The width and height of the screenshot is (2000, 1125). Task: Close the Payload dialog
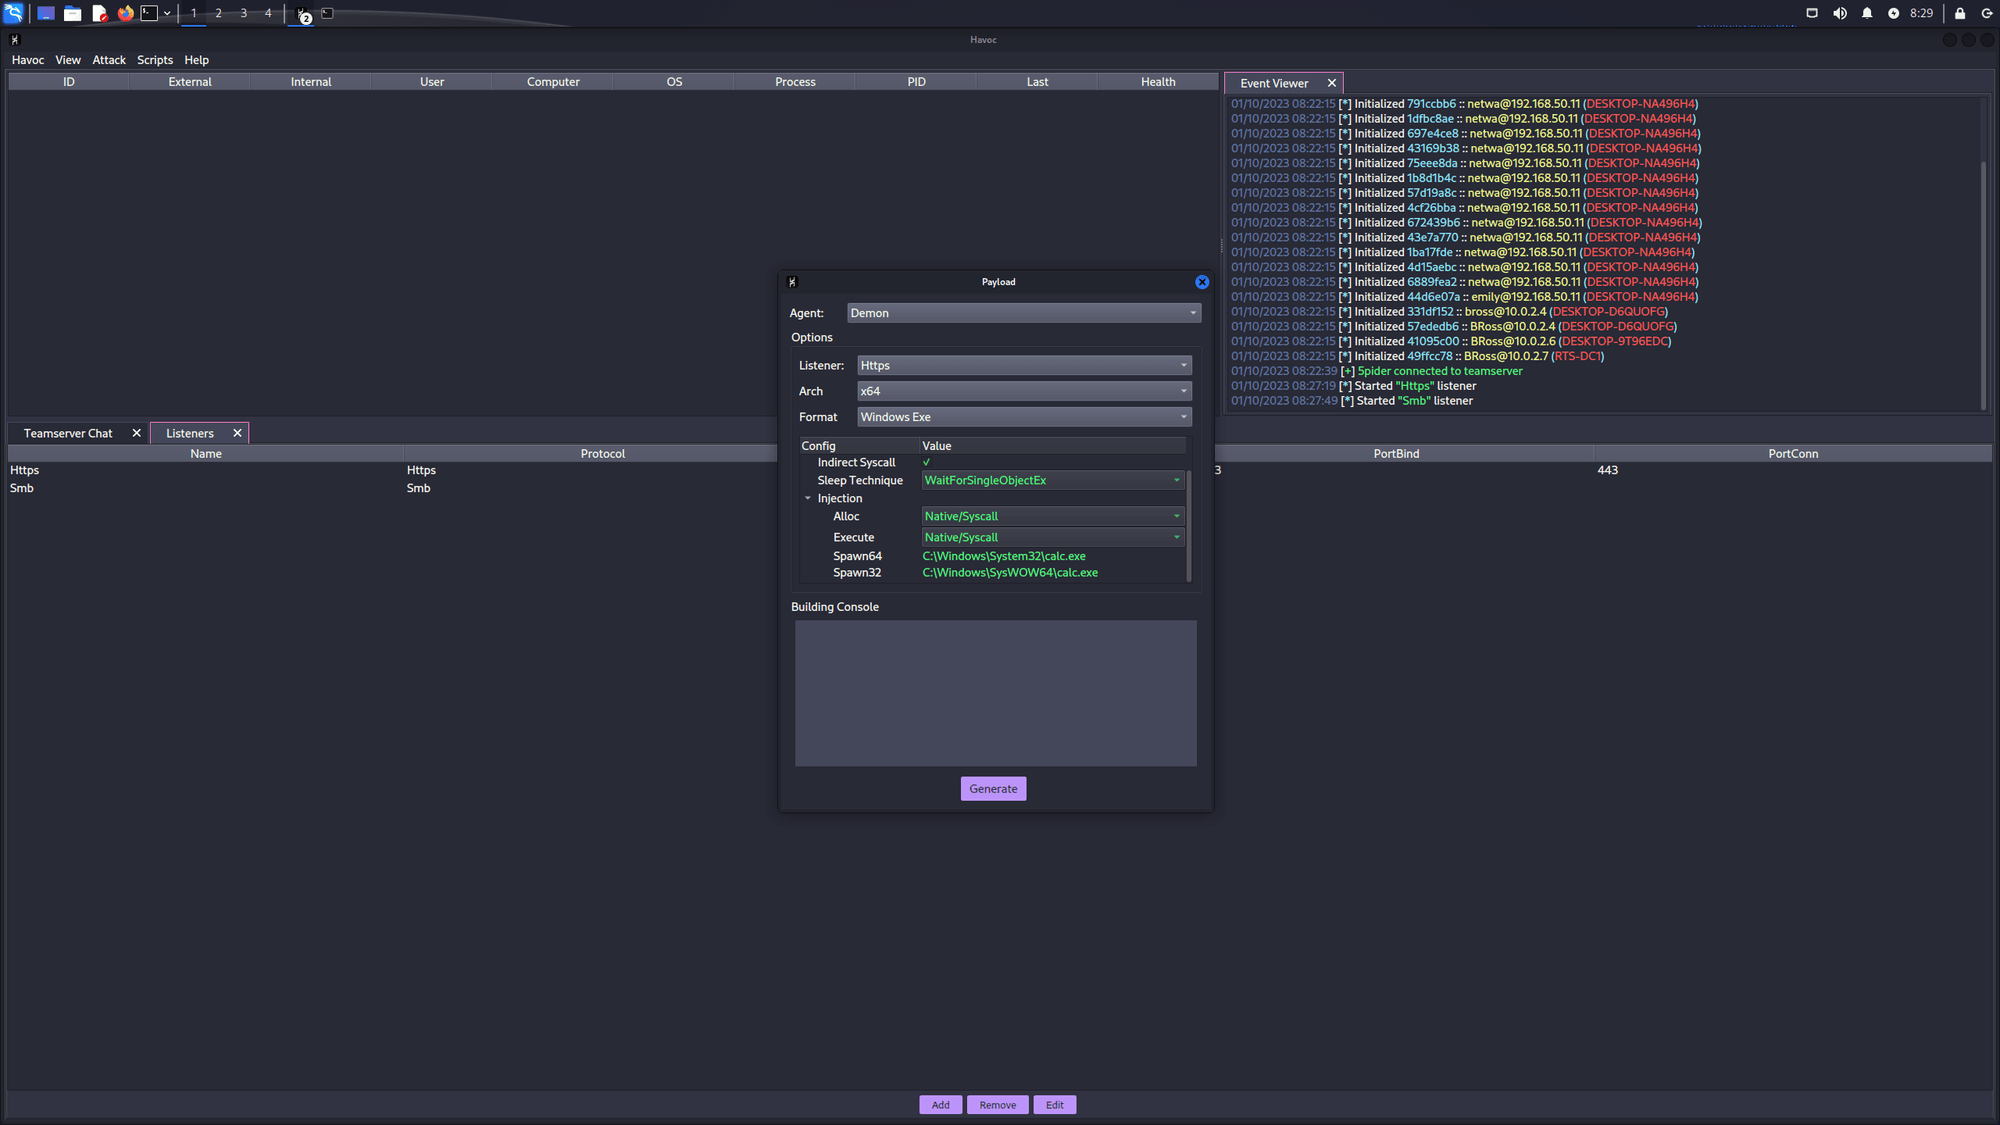pyautogui.click(x=1202, y=282)
